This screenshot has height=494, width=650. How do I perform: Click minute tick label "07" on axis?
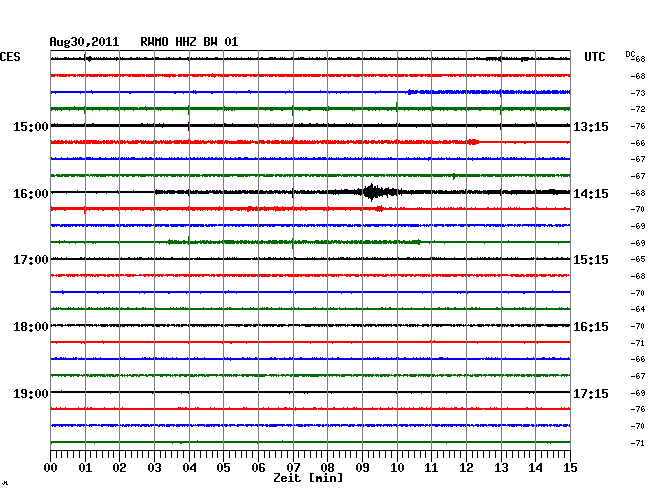(293, 467)
